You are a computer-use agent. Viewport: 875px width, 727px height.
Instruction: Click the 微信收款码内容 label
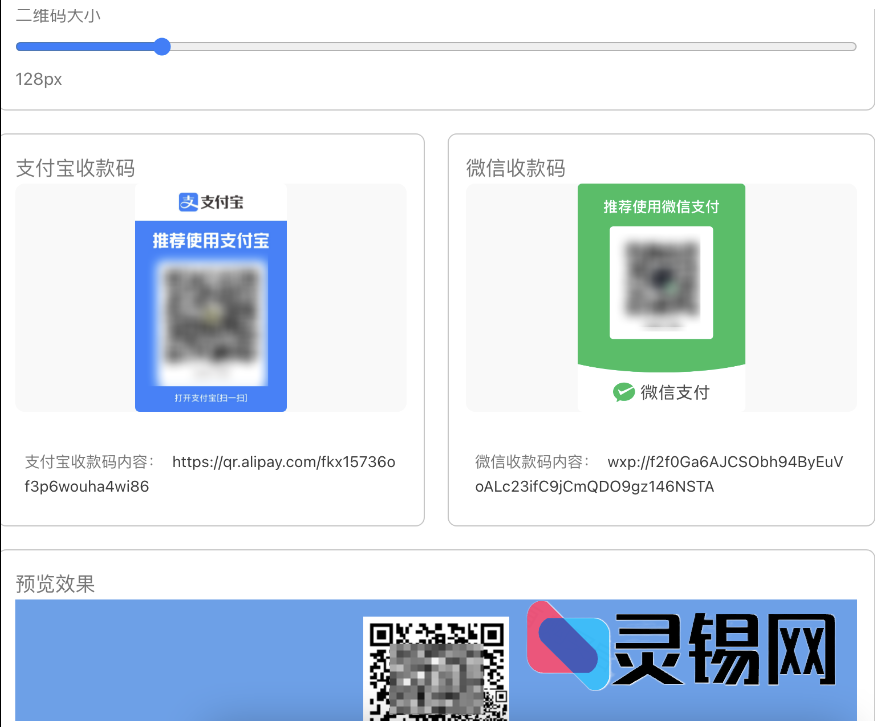pyautogui.click(x=532, y=462)
